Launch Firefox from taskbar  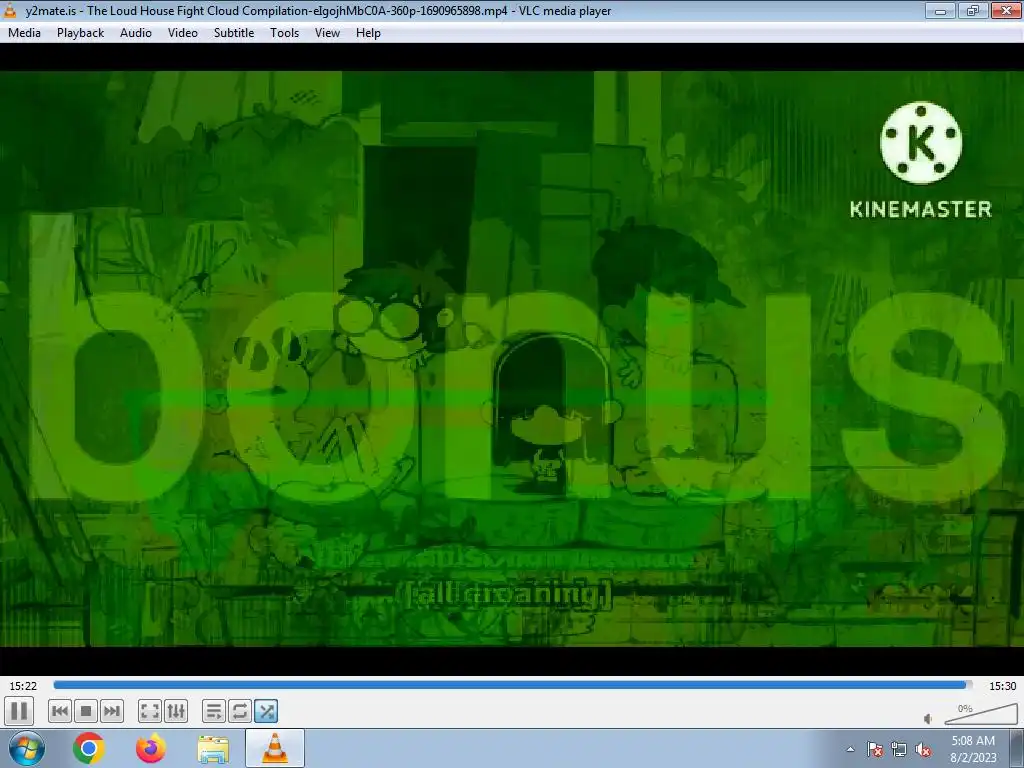[150, 748]
